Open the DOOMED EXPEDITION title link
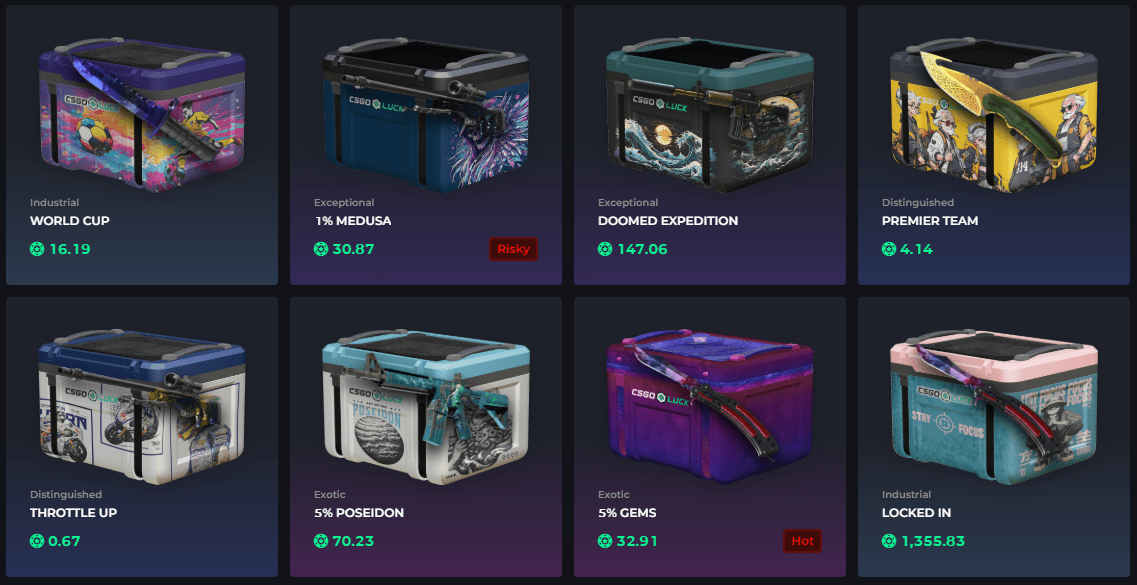 pyautogui.click(x=668, y=220)
